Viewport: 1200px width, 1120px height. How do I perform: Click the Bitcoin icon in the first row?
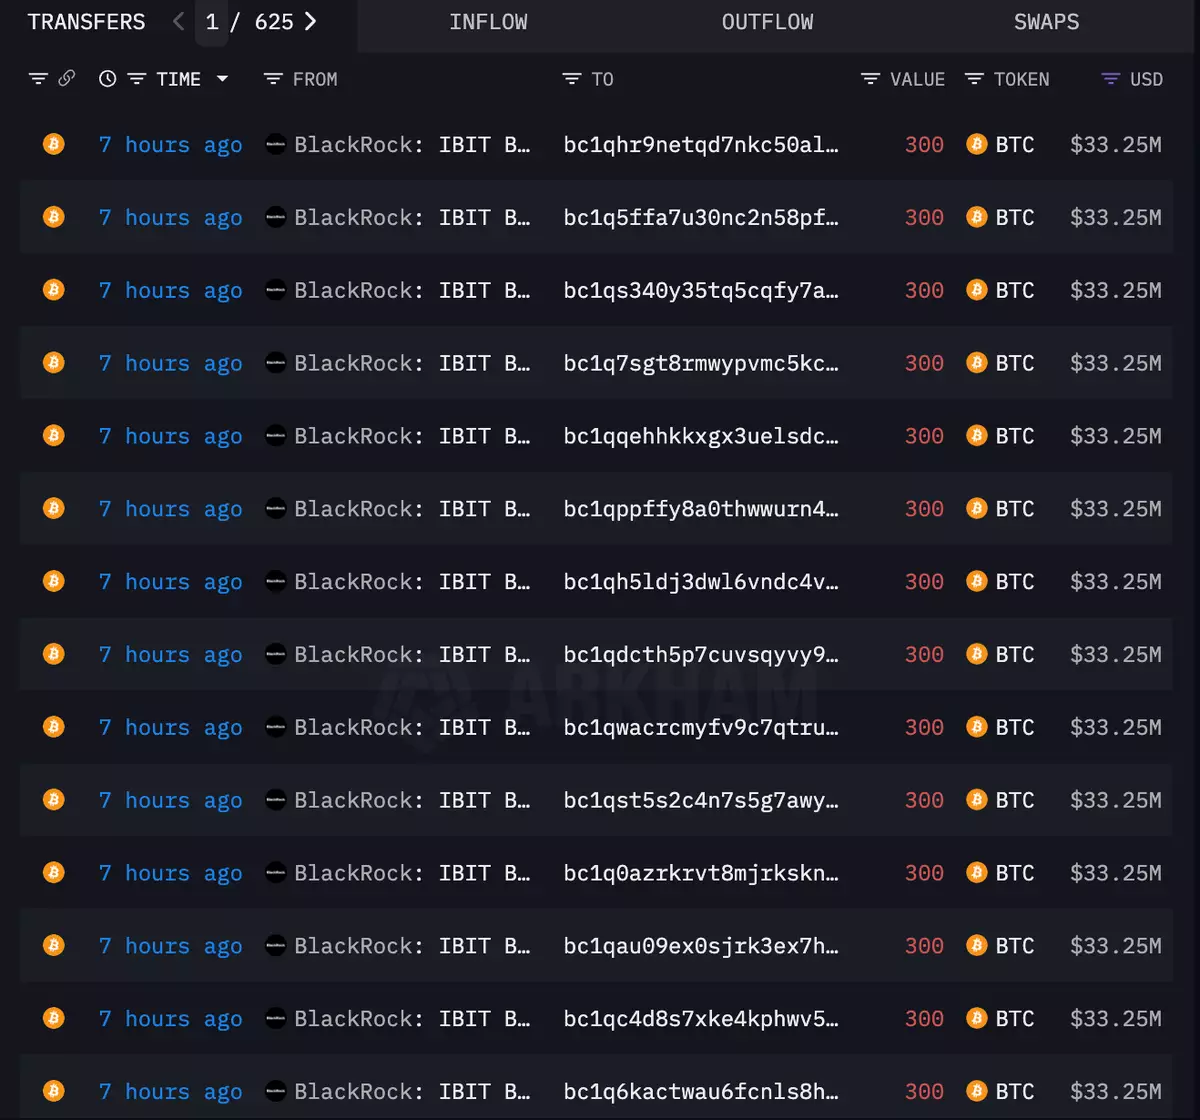click(53, 144)
